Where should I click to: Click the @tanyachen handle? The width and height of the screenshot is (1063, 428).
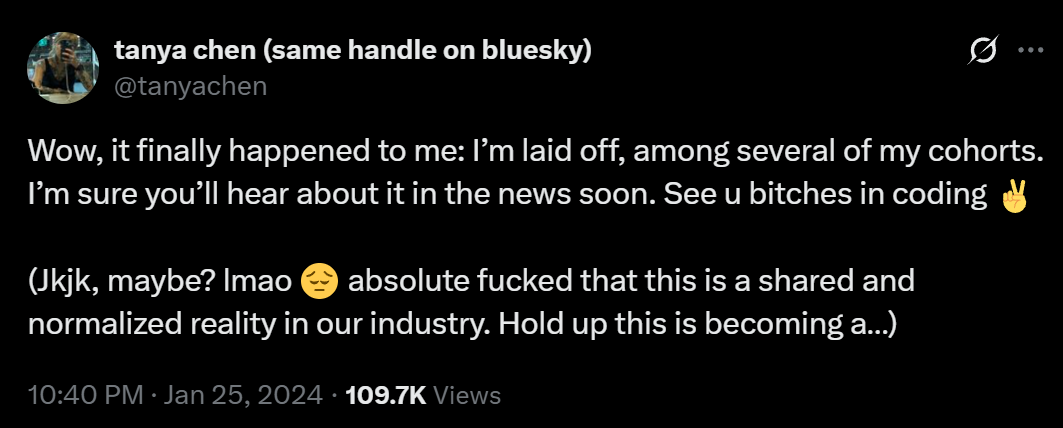pyautogui.click(x=191, y=86)
